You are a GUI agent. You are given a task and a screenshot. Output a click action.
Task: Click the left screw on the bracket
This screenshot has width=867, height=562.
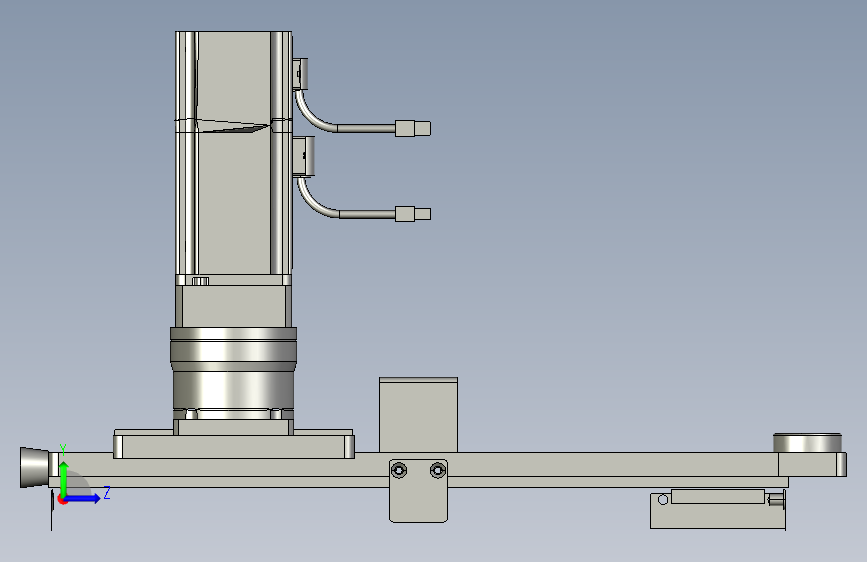399,471
